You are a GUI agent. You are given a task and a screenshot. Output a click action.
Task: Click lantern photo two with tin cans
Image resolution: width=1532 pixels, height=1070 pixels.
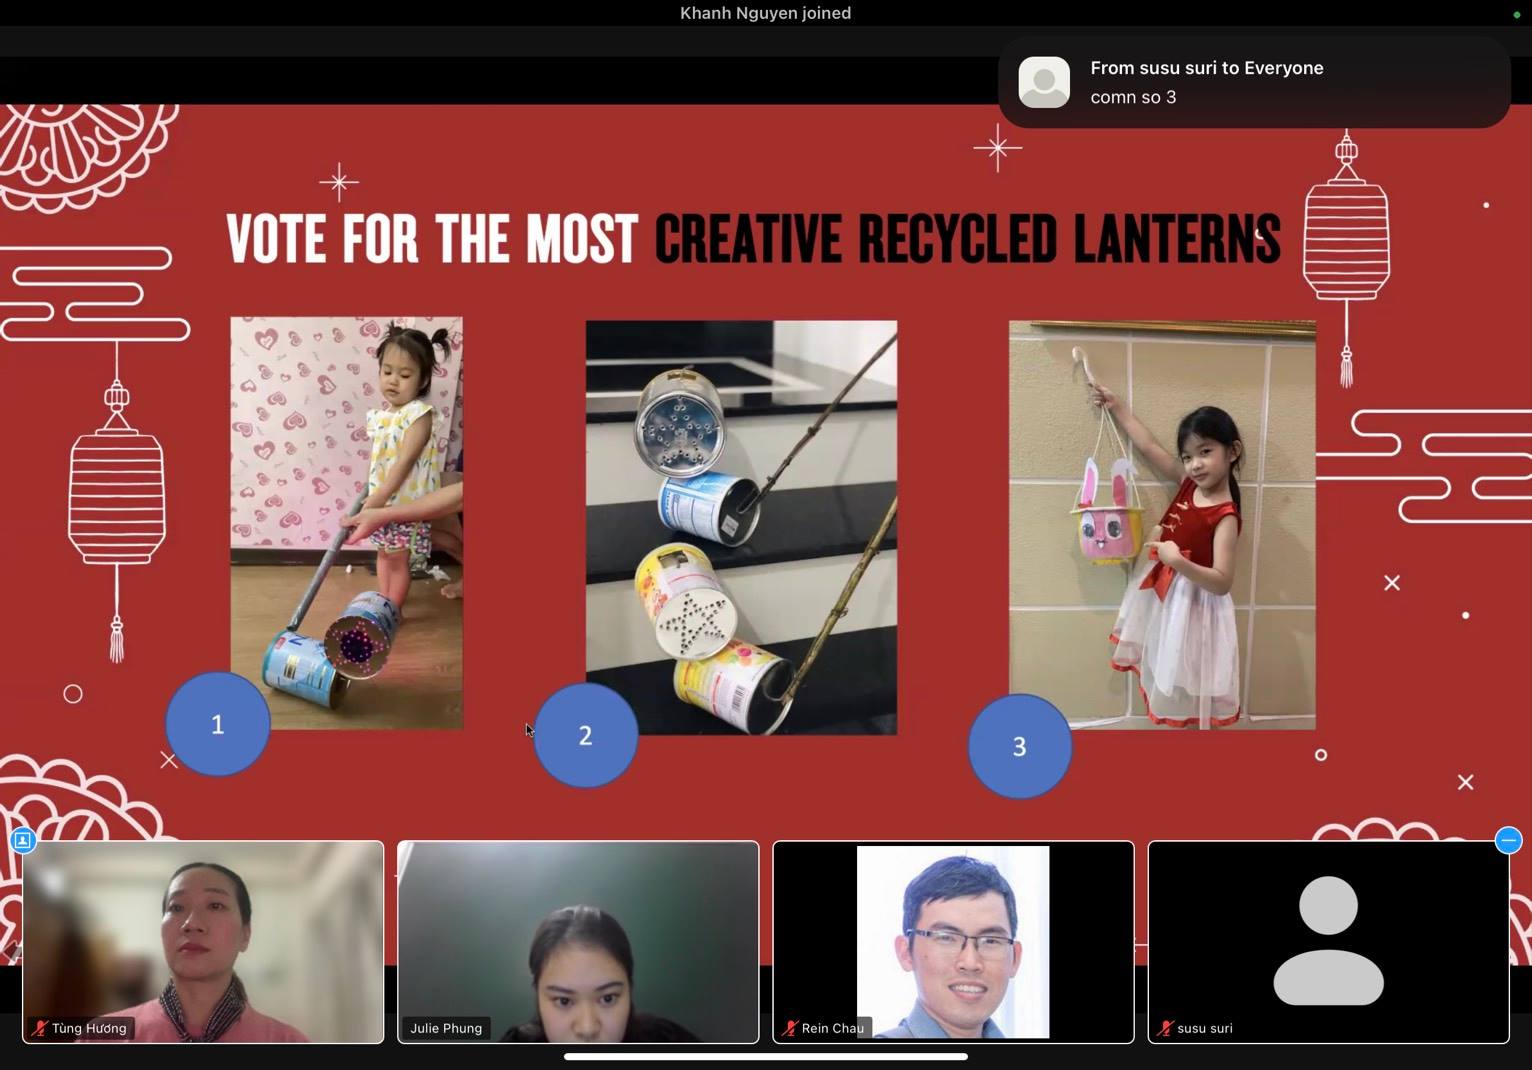point(741,527)
